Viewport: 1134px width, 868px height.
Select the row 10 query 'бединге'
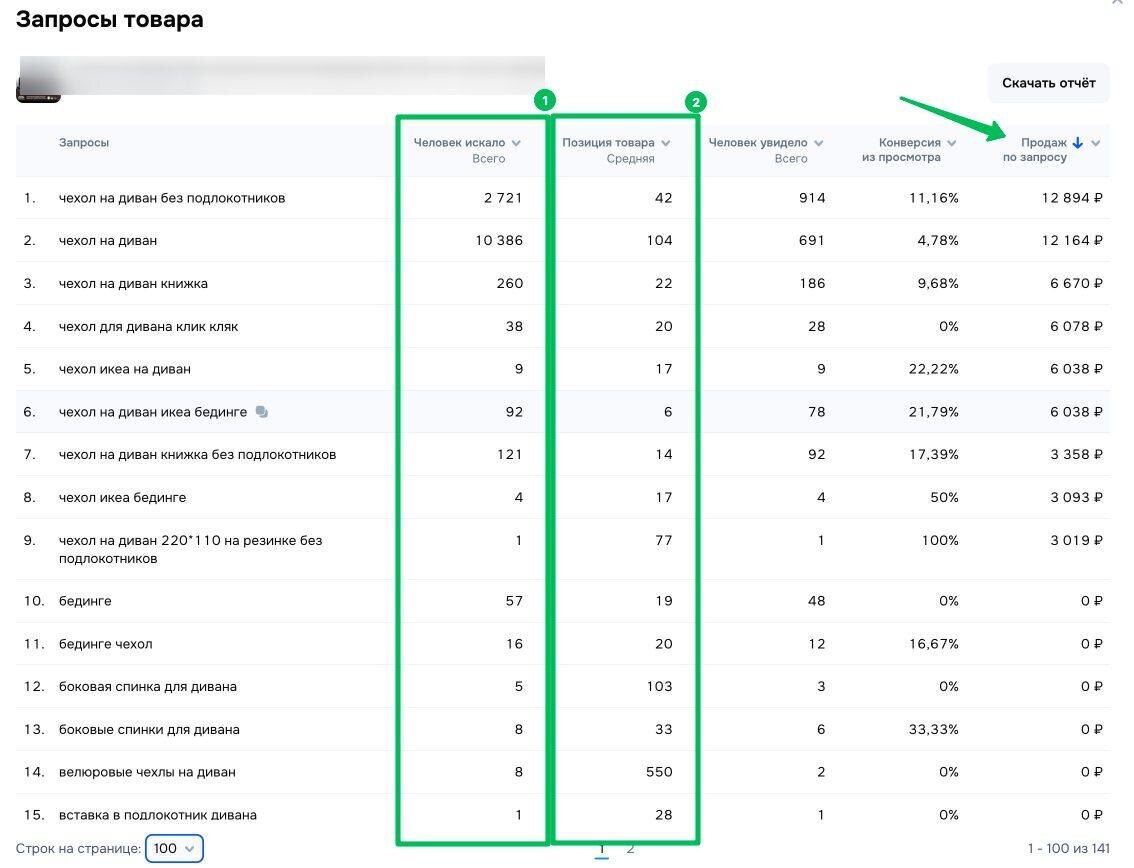[x=85, y=600]
